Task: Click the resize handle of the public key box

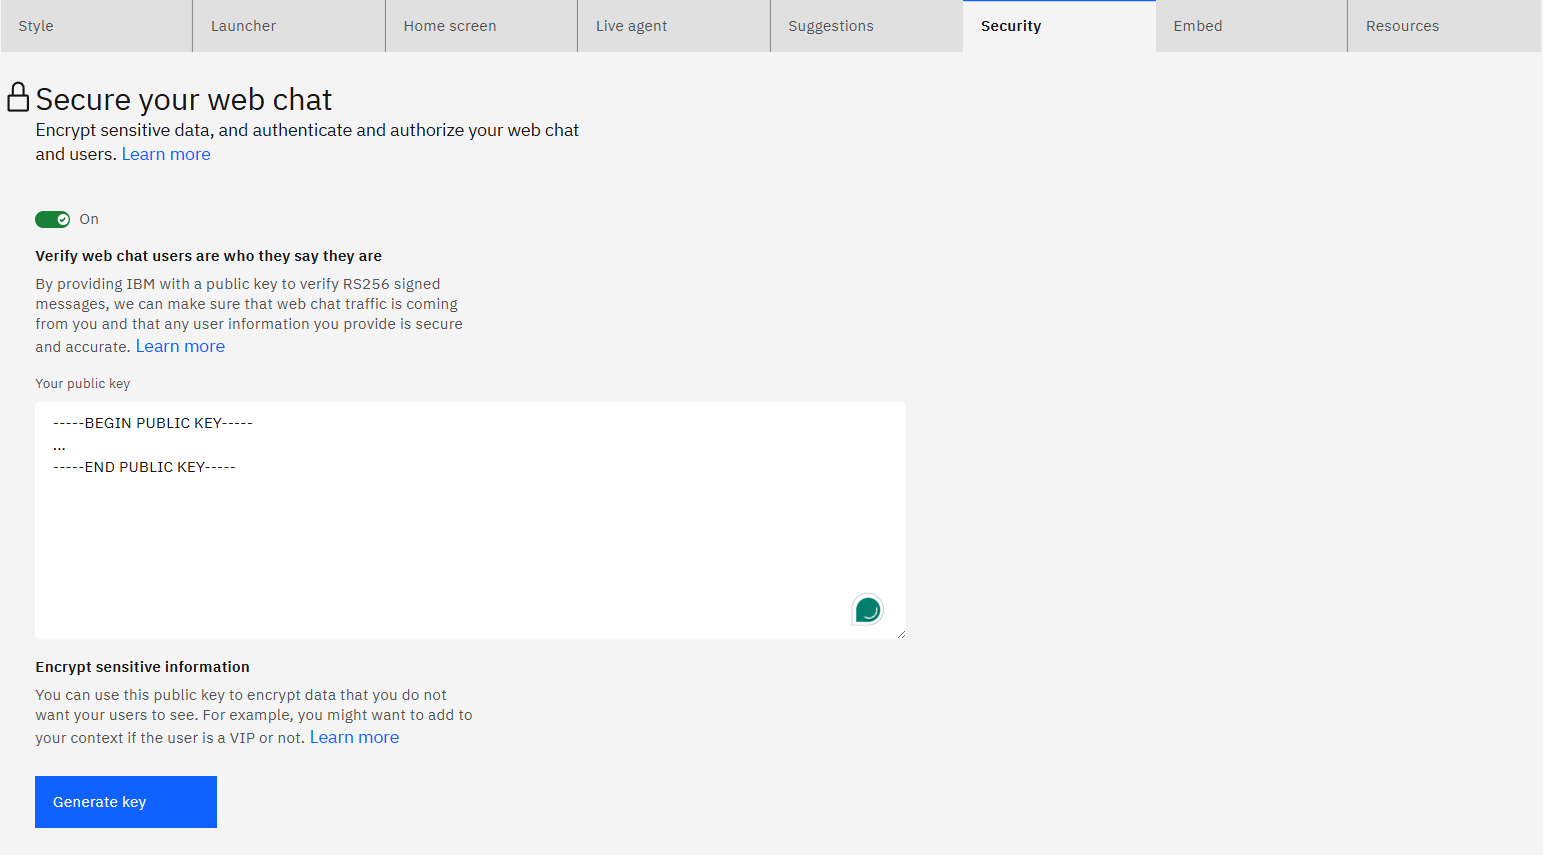Action: 900,633
